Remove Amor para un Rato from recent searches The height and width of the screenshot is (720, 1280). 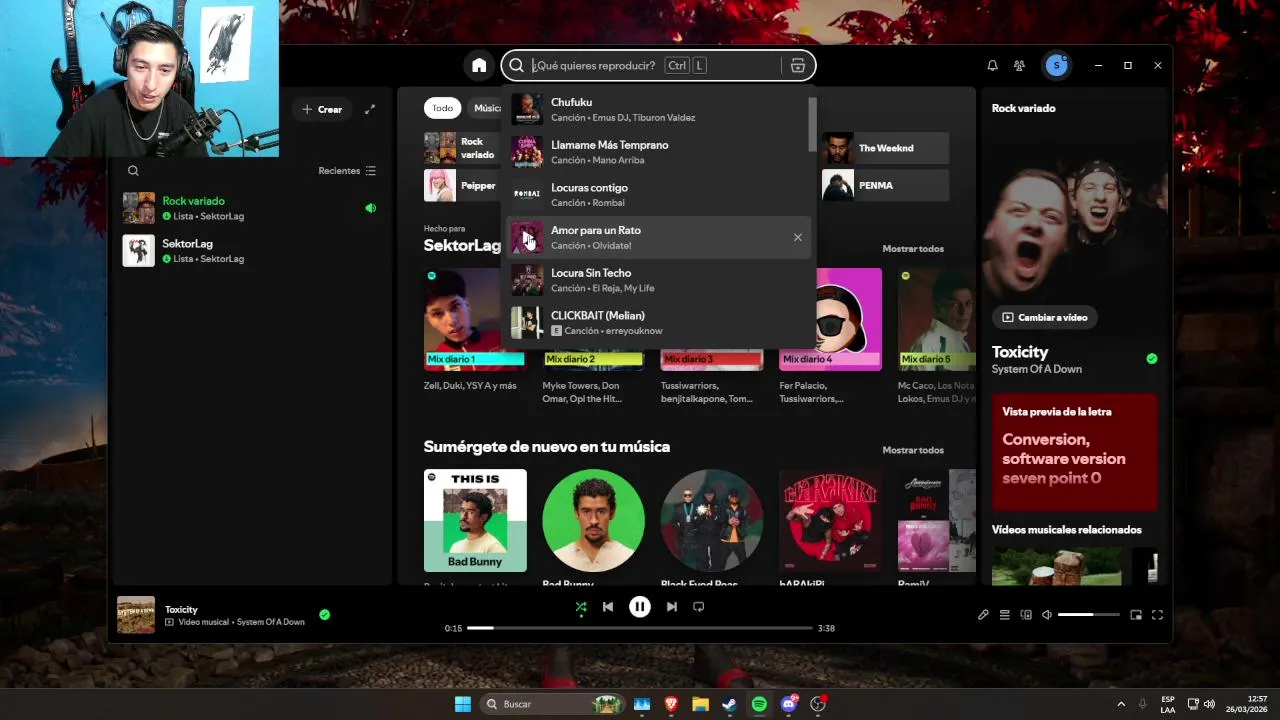(x=797, y=237)
